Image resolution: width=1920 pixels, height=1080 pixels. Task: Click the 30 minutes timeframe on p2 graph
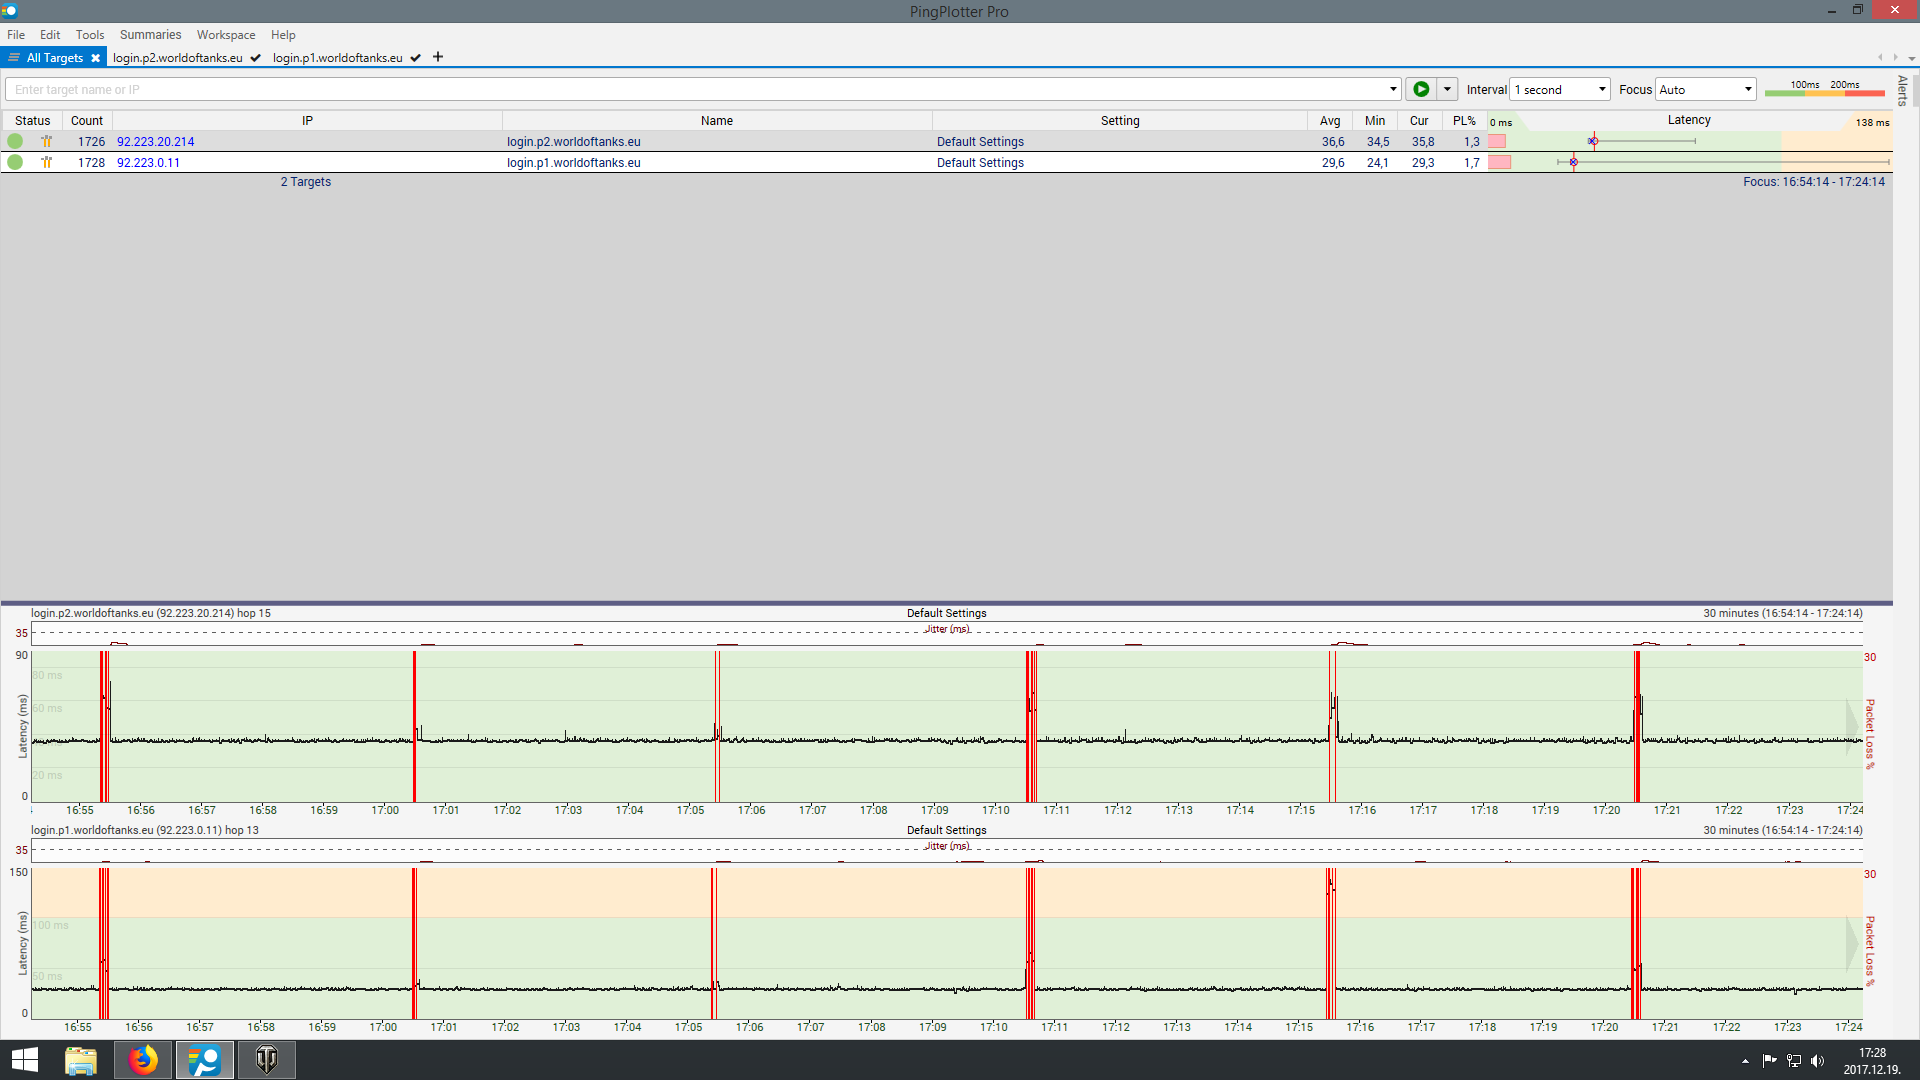(x=1782, y=613)
